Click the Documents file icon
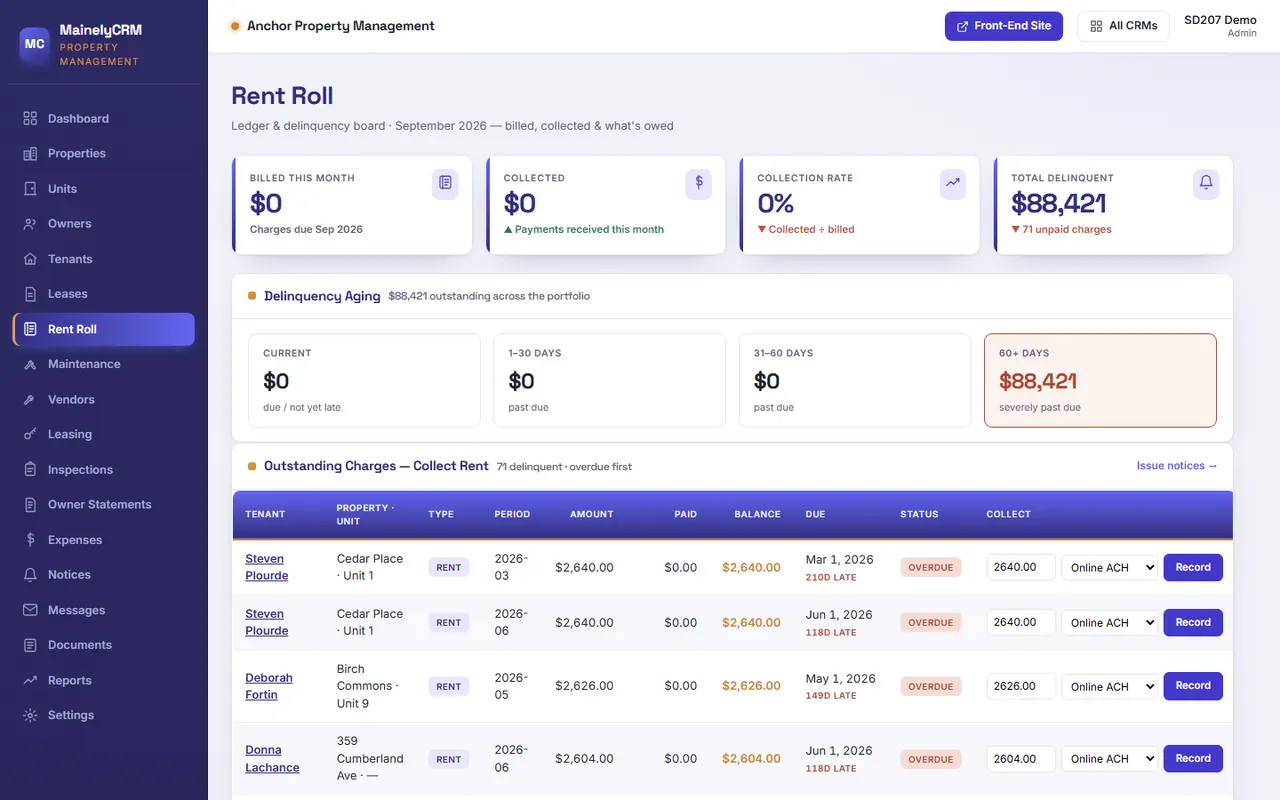Image resolution: width=1280 pixels, height=800 pixels. click(30, 645)
